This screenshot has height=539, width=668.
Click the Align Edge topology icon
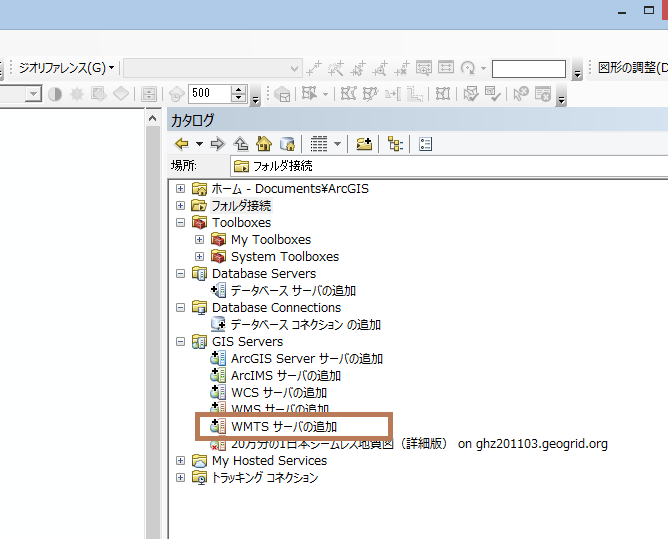pos(392,94)
